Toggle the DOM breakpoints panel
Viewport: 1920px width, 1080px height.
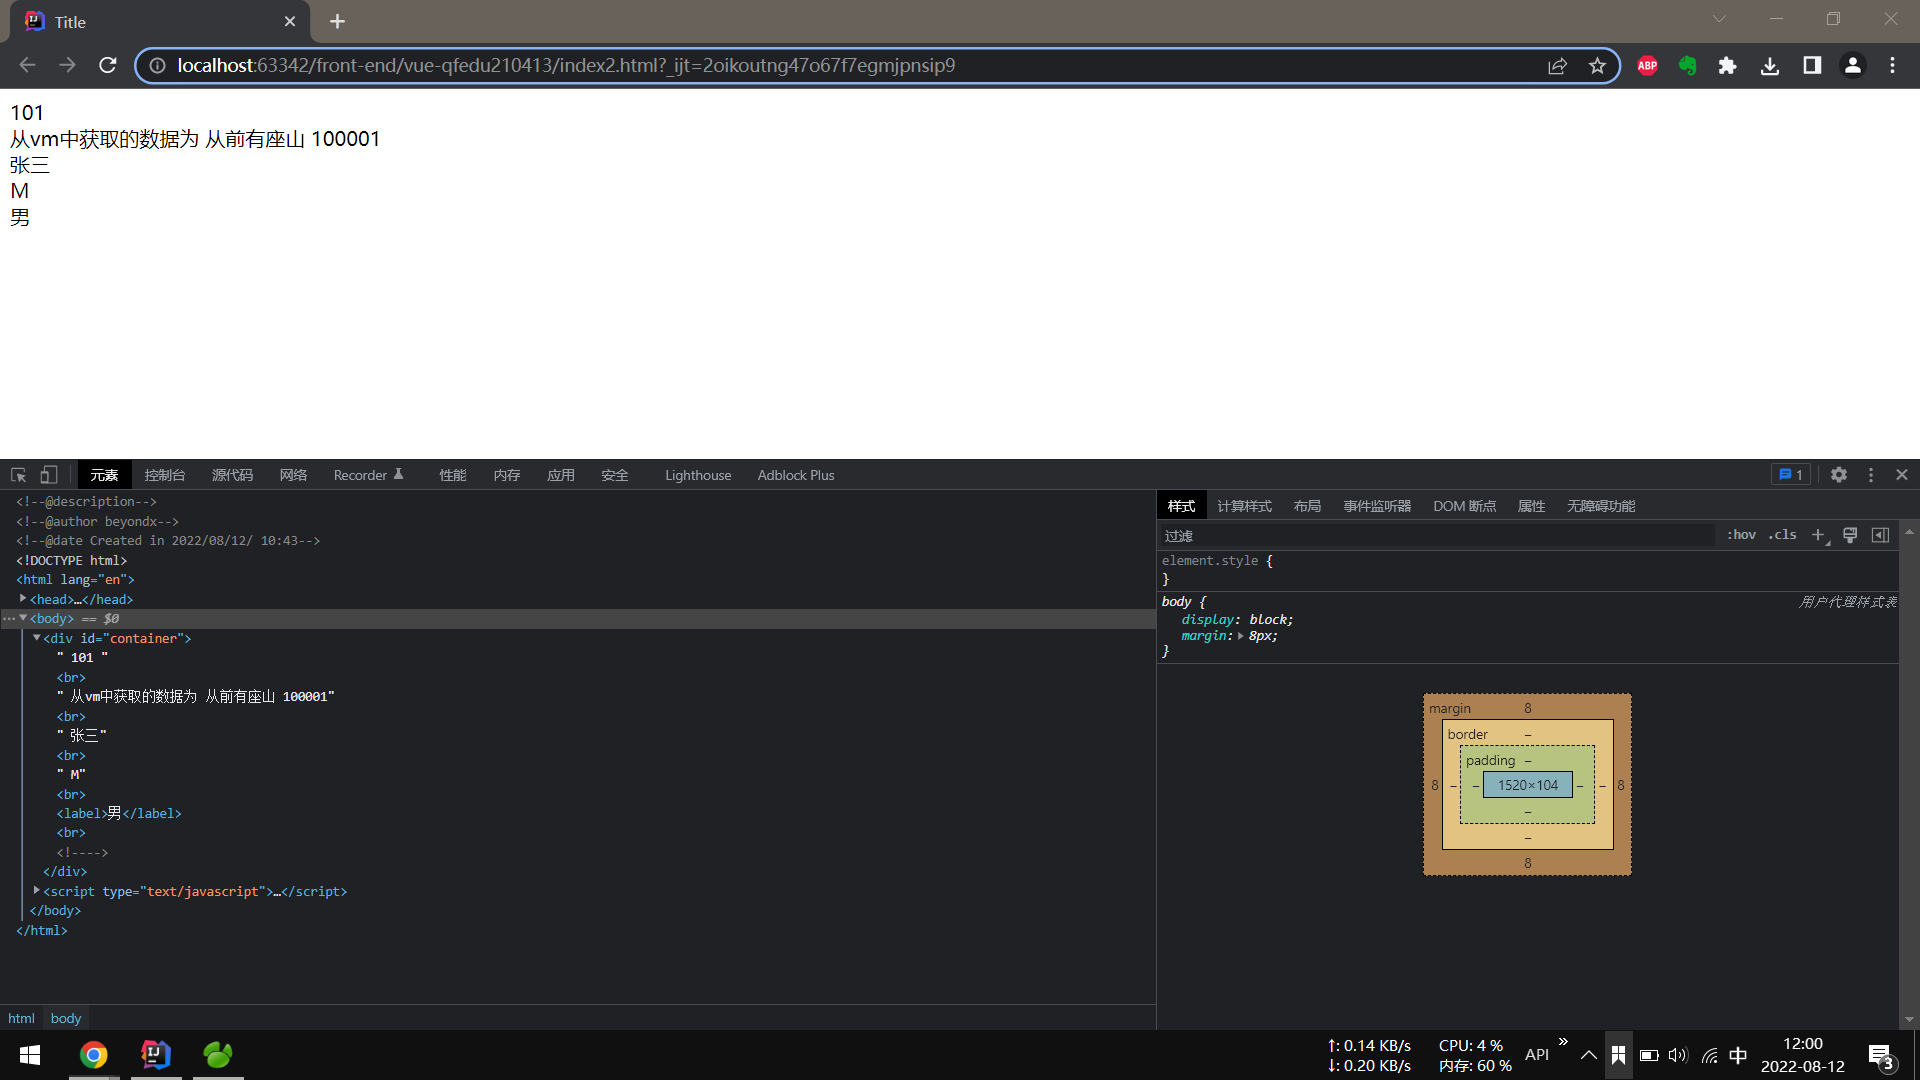point(1462,506)
